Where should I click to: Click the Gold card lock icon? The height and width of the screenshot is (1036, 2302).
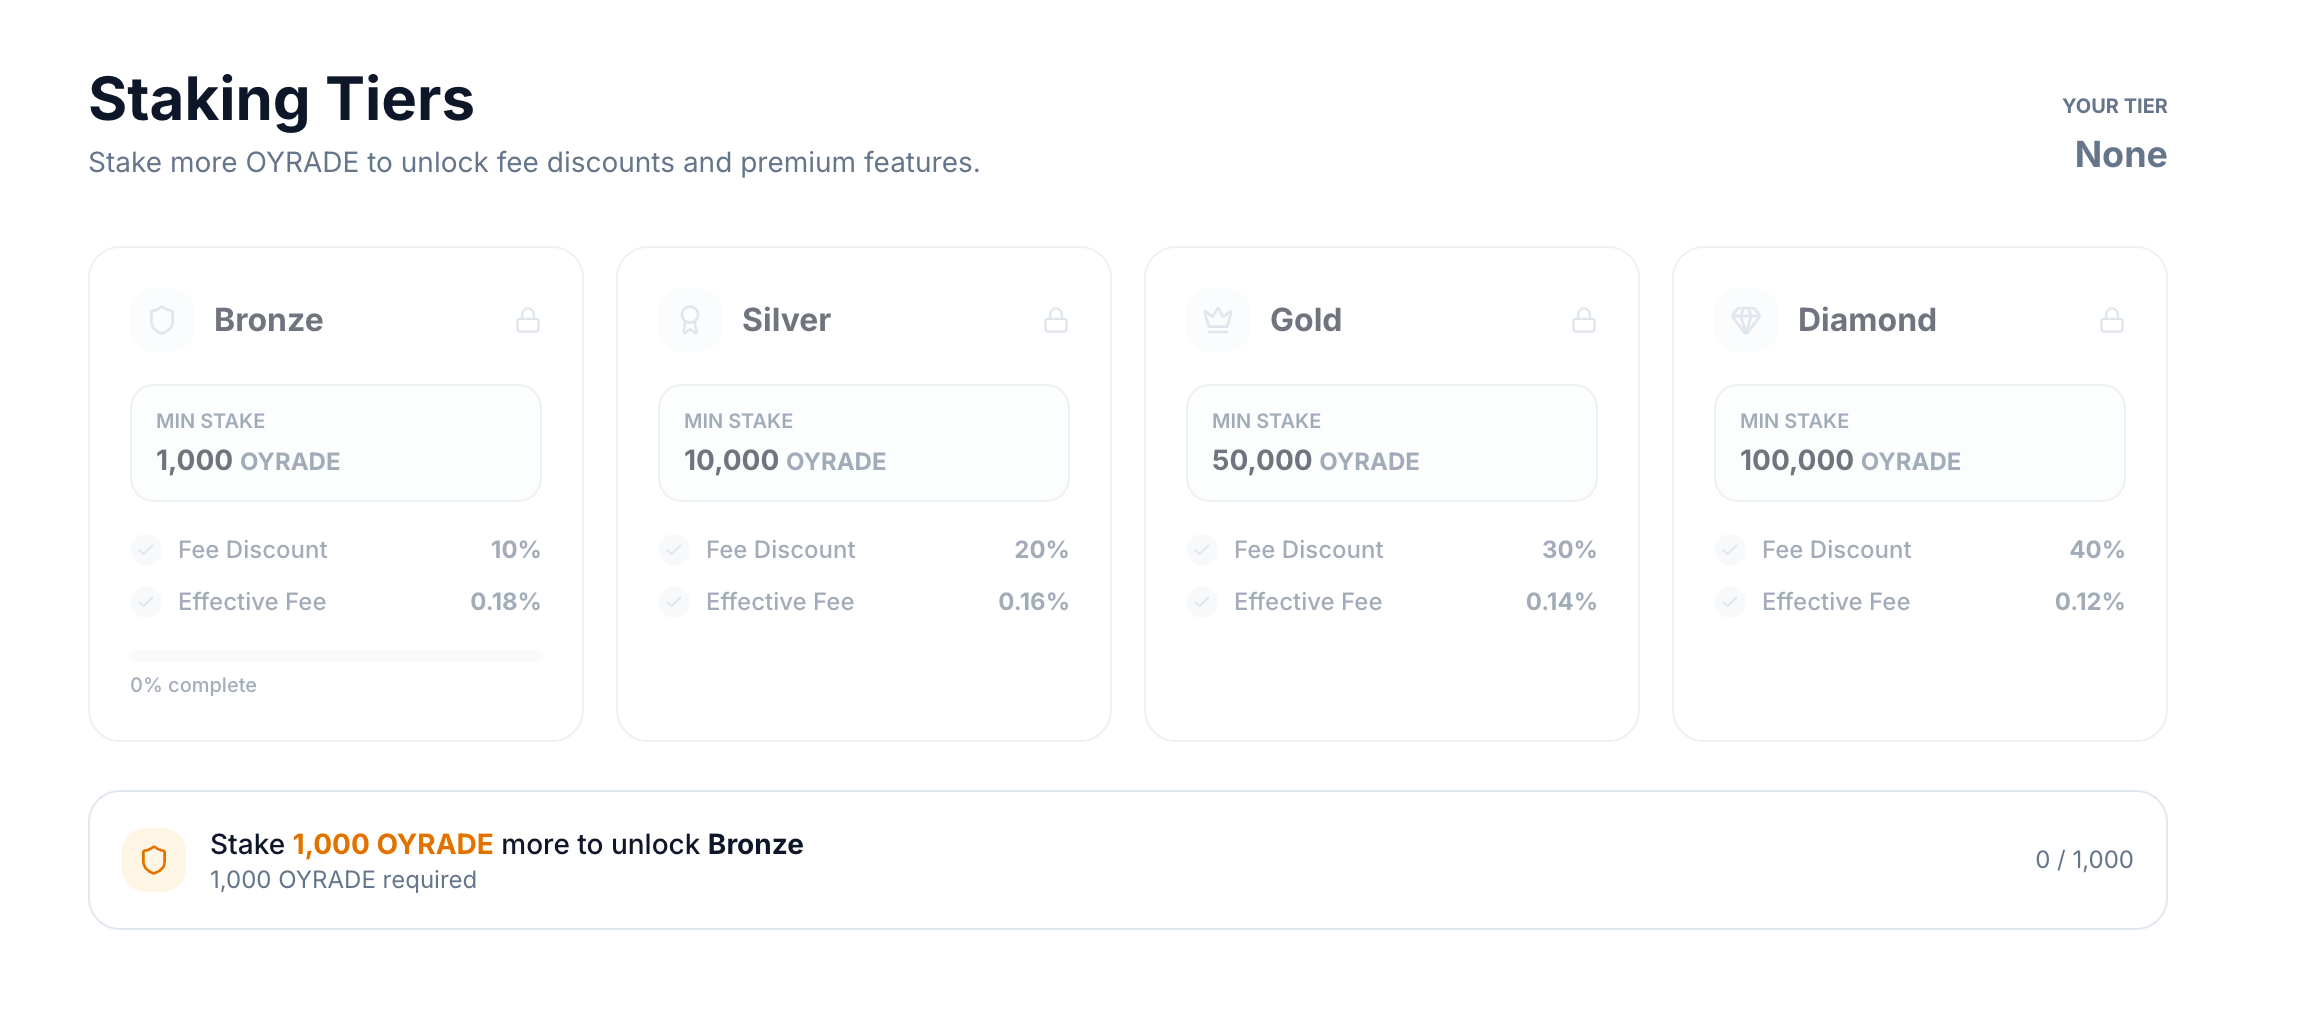pos(1584,320)
